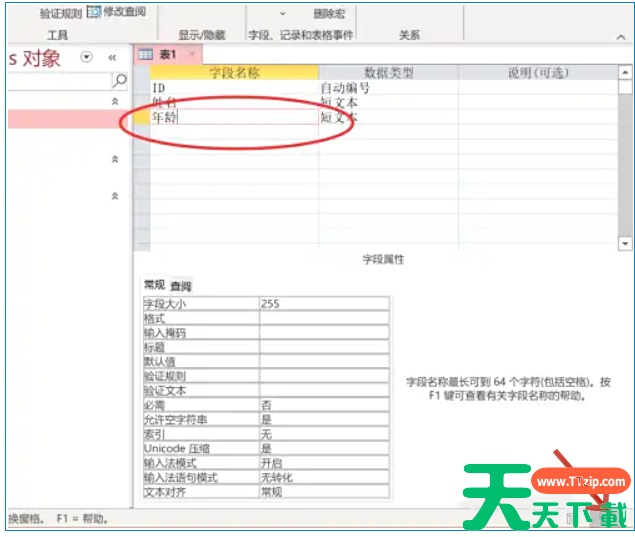Click the Unicode 压缩 value 是
This screenshot has width=635, height=537.
tap(324, 448)
